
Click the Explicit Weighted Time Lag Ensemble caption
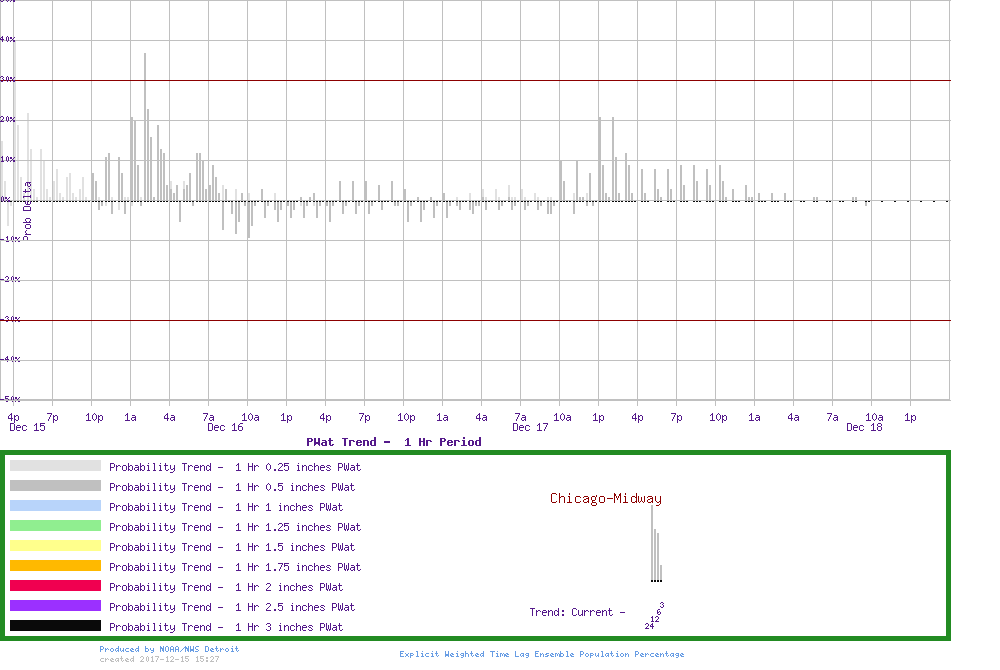pyautogui.click(x=541, y=654)
